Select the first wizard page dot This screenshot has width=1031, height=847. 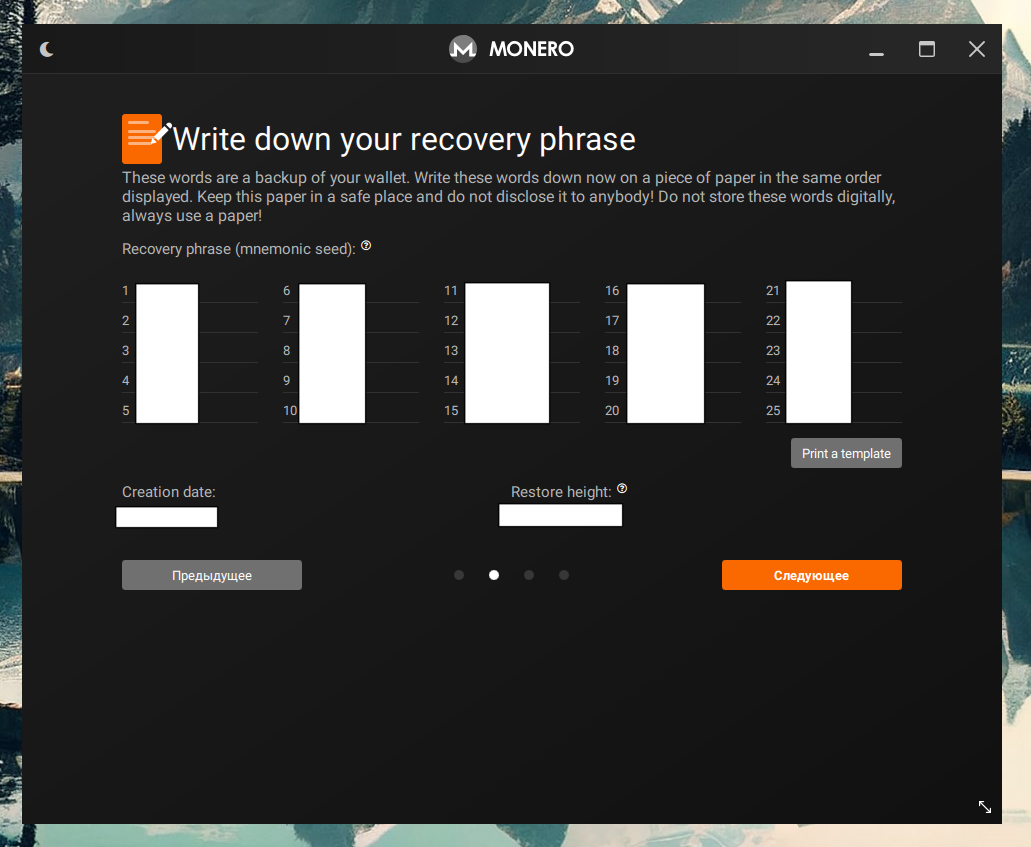459,575
